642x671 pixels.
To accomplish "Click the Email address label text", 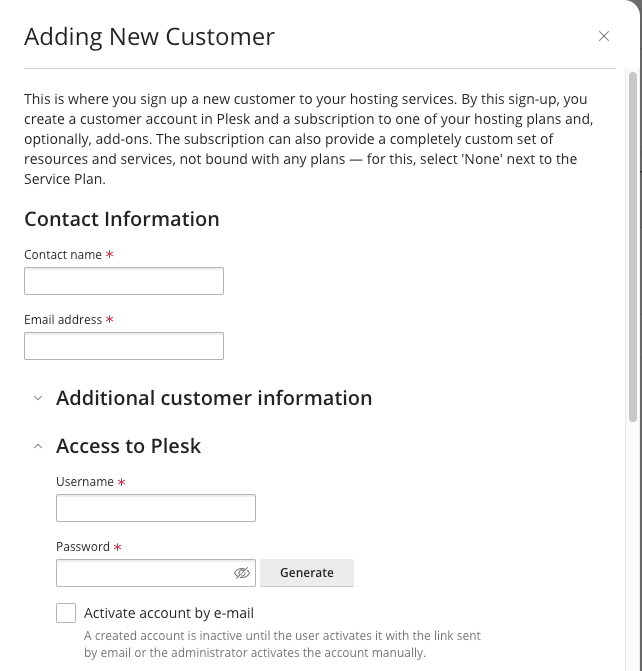I will [x=63, y=320].
